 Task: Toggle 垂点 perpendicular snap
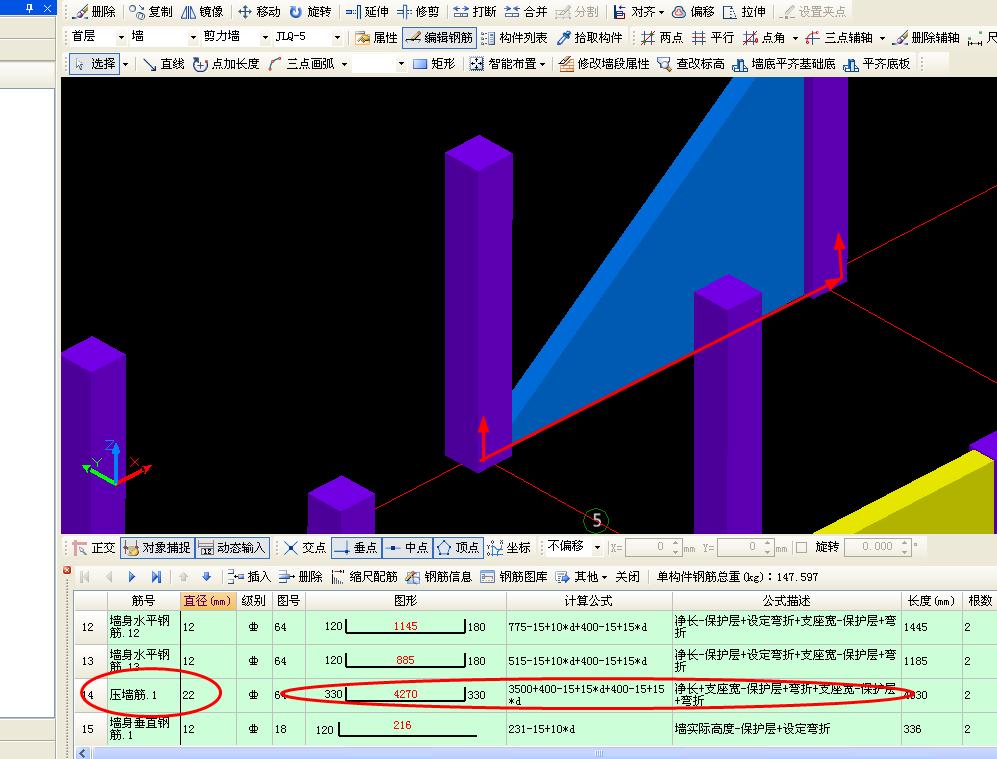coord(357,547)
